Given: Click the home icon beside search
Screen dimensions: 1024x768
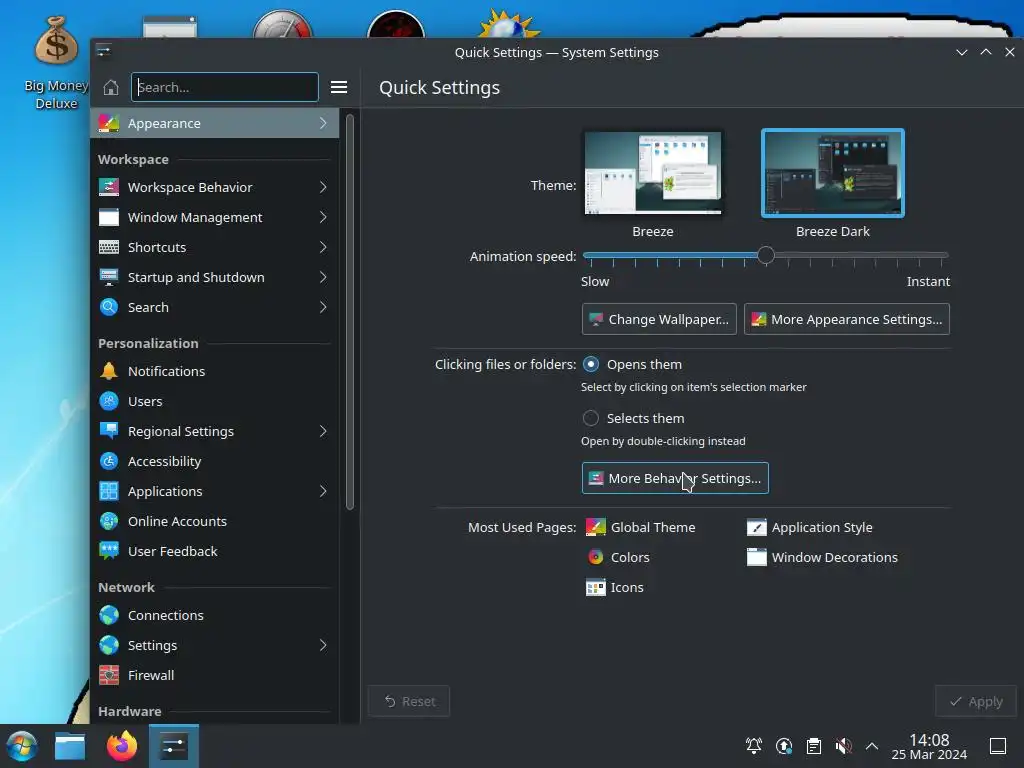Looking at the screenshot, I should pyautogui.click(x=111, y=88).
